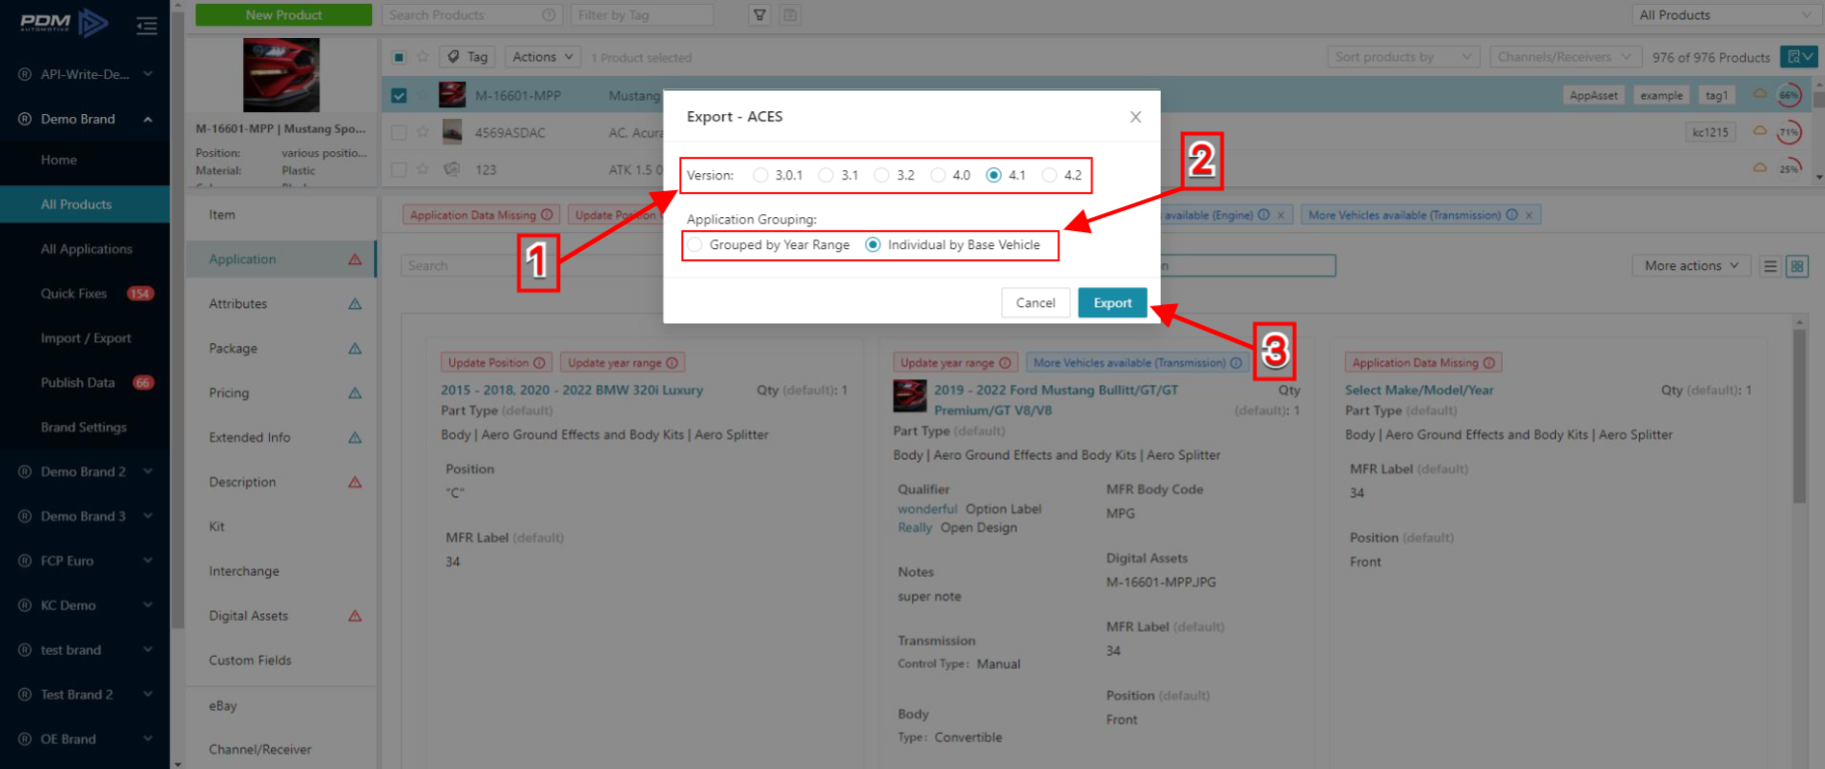
Task: Open the All Products dropdown at top right
Action: pos(1725,15)
